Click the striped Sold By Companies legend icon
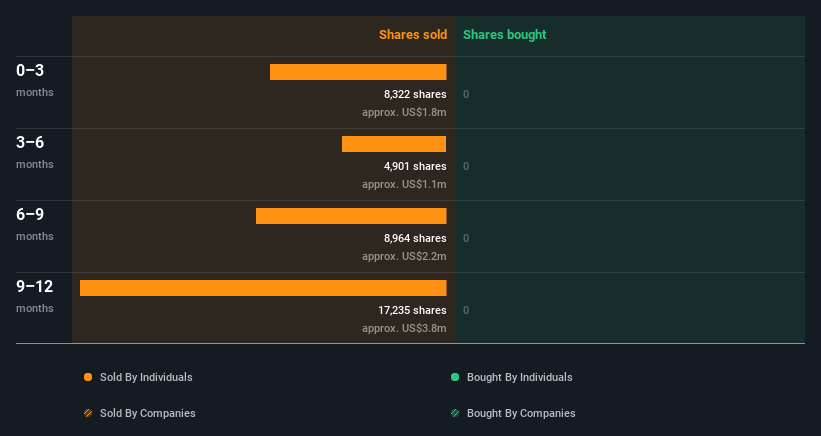The height and width of the screenshot is (436, 821). (x=88, y=413)
